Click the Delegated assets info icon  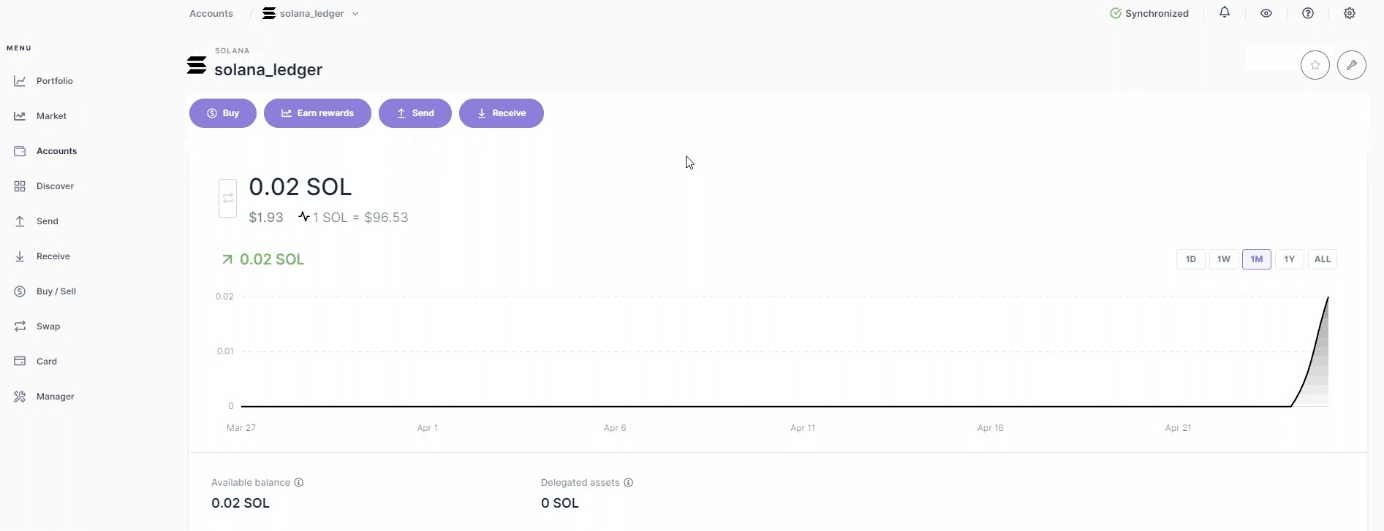[628, 482]
